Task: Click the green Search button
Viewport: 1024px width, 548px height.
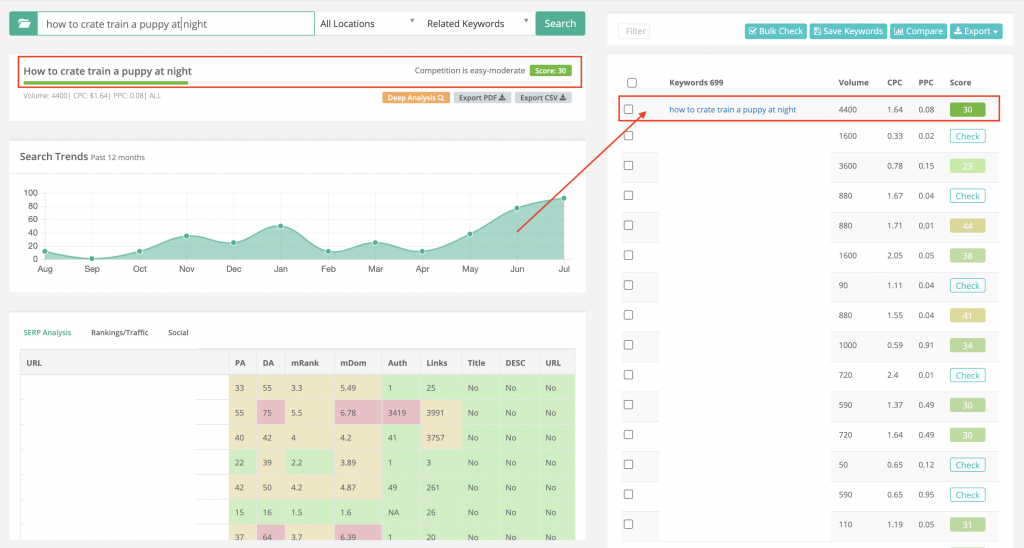Action: click(560, 24)
